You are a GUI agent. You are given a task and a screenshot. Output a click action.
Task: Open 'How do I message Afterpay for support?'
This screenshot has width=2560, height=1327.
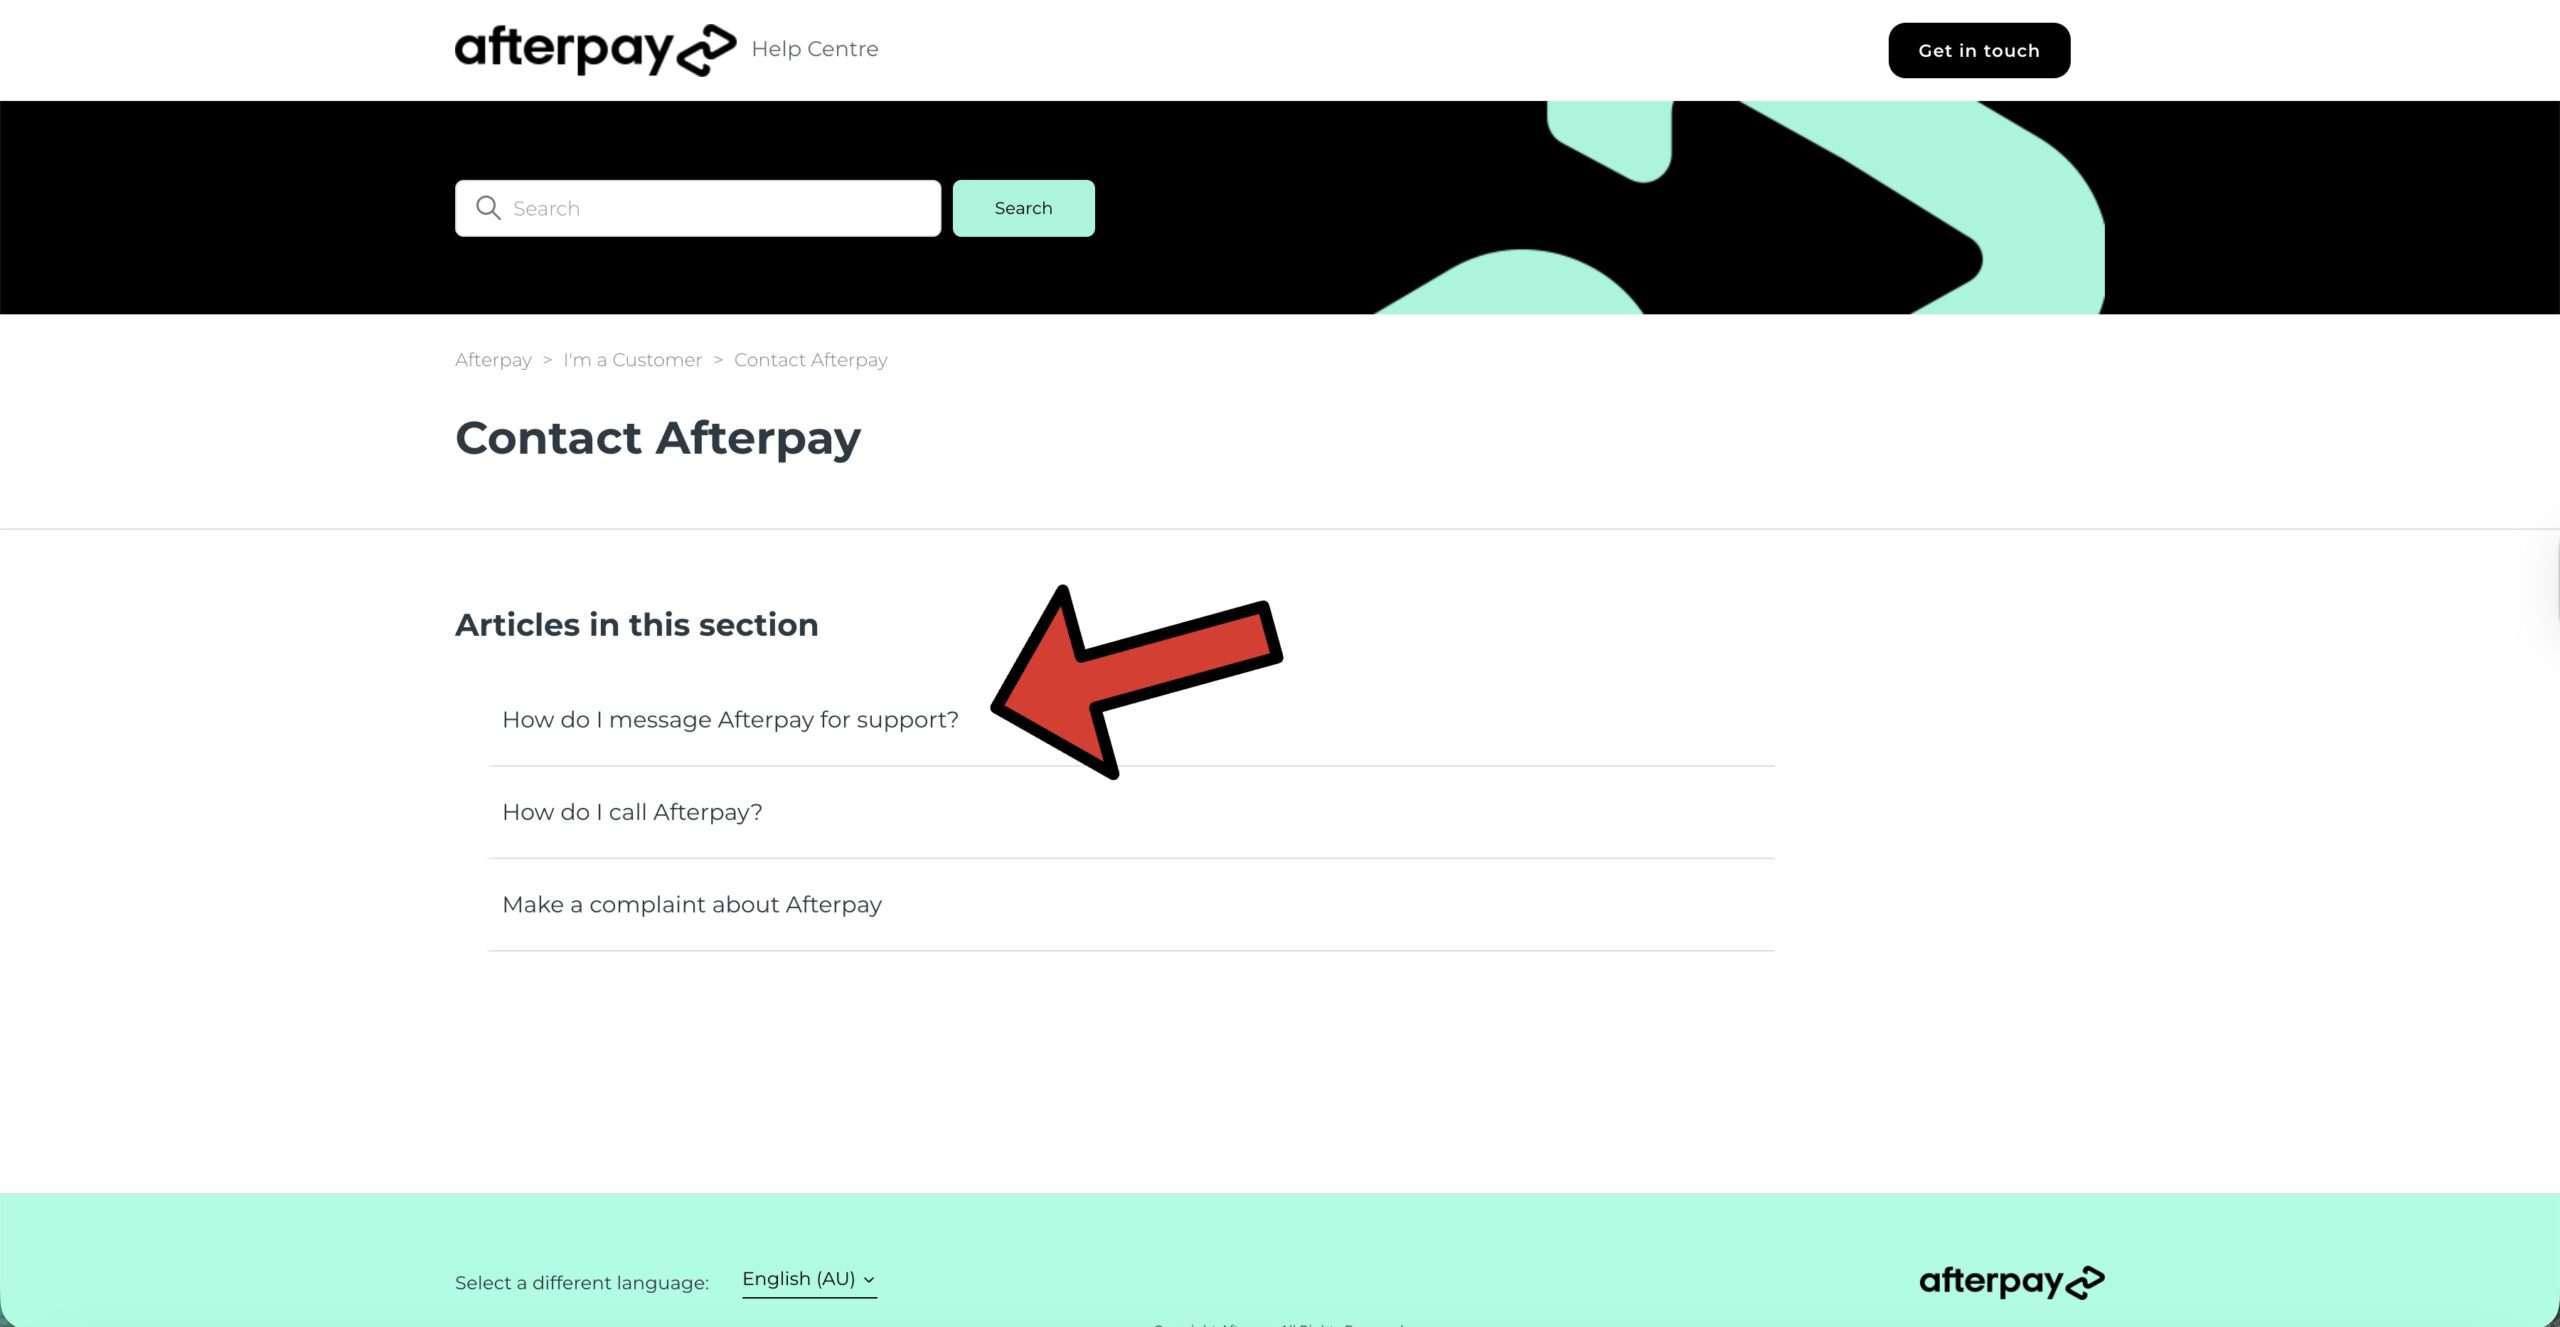(x=730, y=720)
